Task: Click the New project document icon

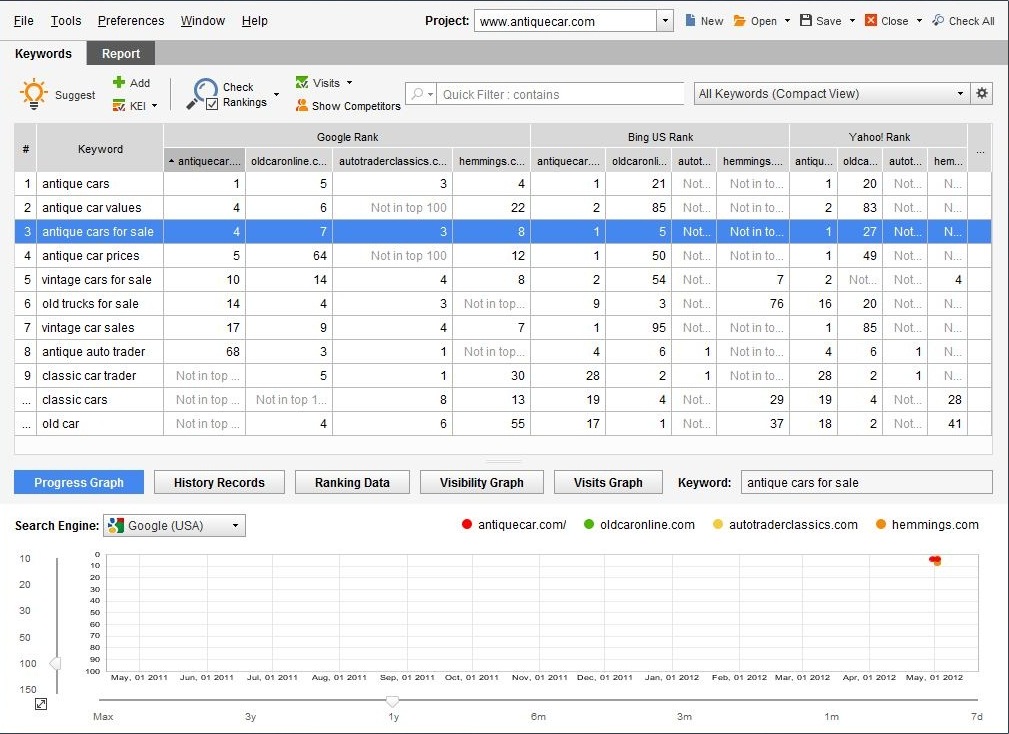Action: (x=690, y=21)
